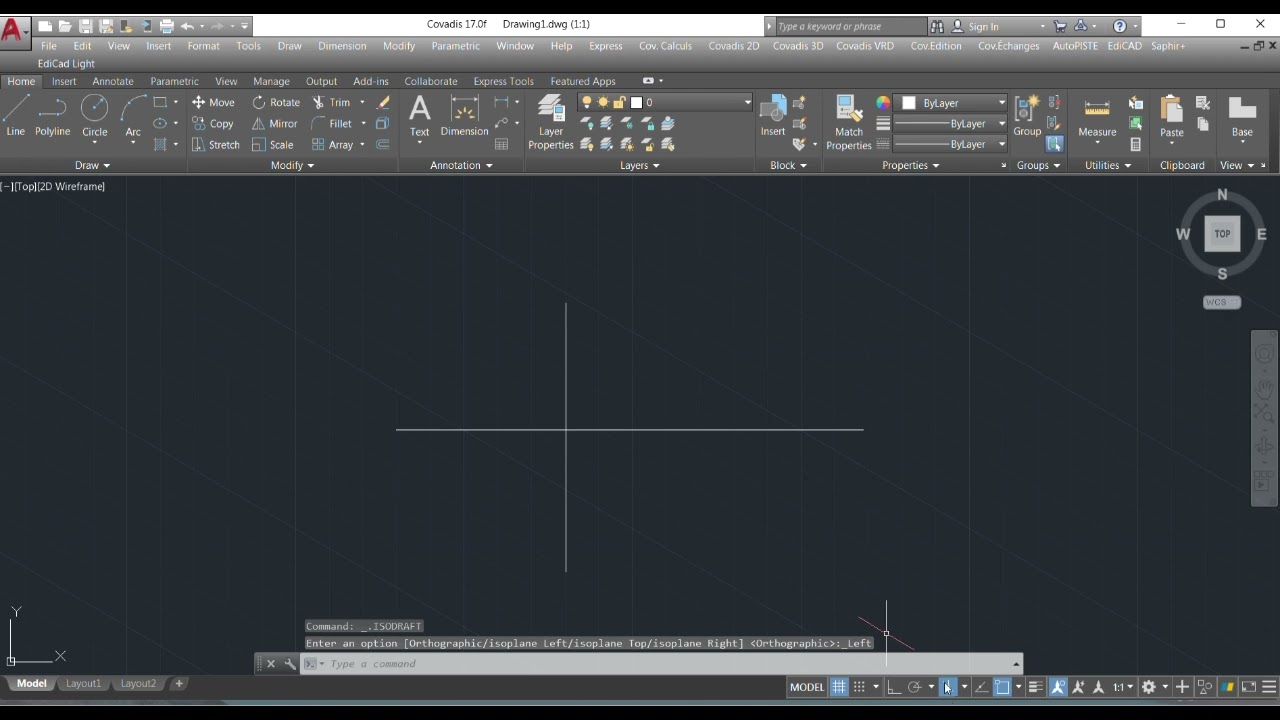Toggle 2D object snap
This screenshot has height=720, width=1280.
[1002, 687]
